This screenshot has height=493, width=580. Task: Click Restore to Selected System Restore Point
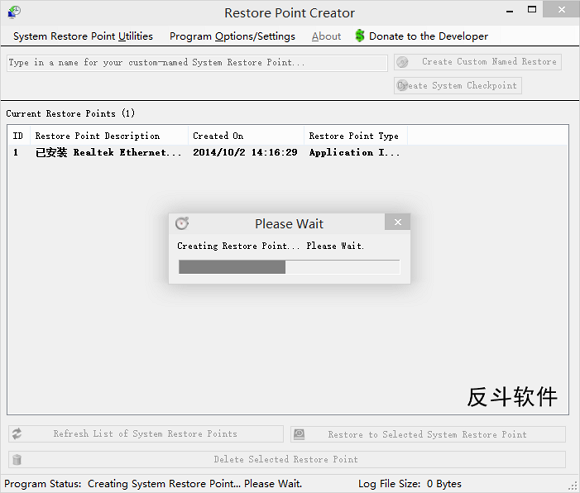(428, 434)
